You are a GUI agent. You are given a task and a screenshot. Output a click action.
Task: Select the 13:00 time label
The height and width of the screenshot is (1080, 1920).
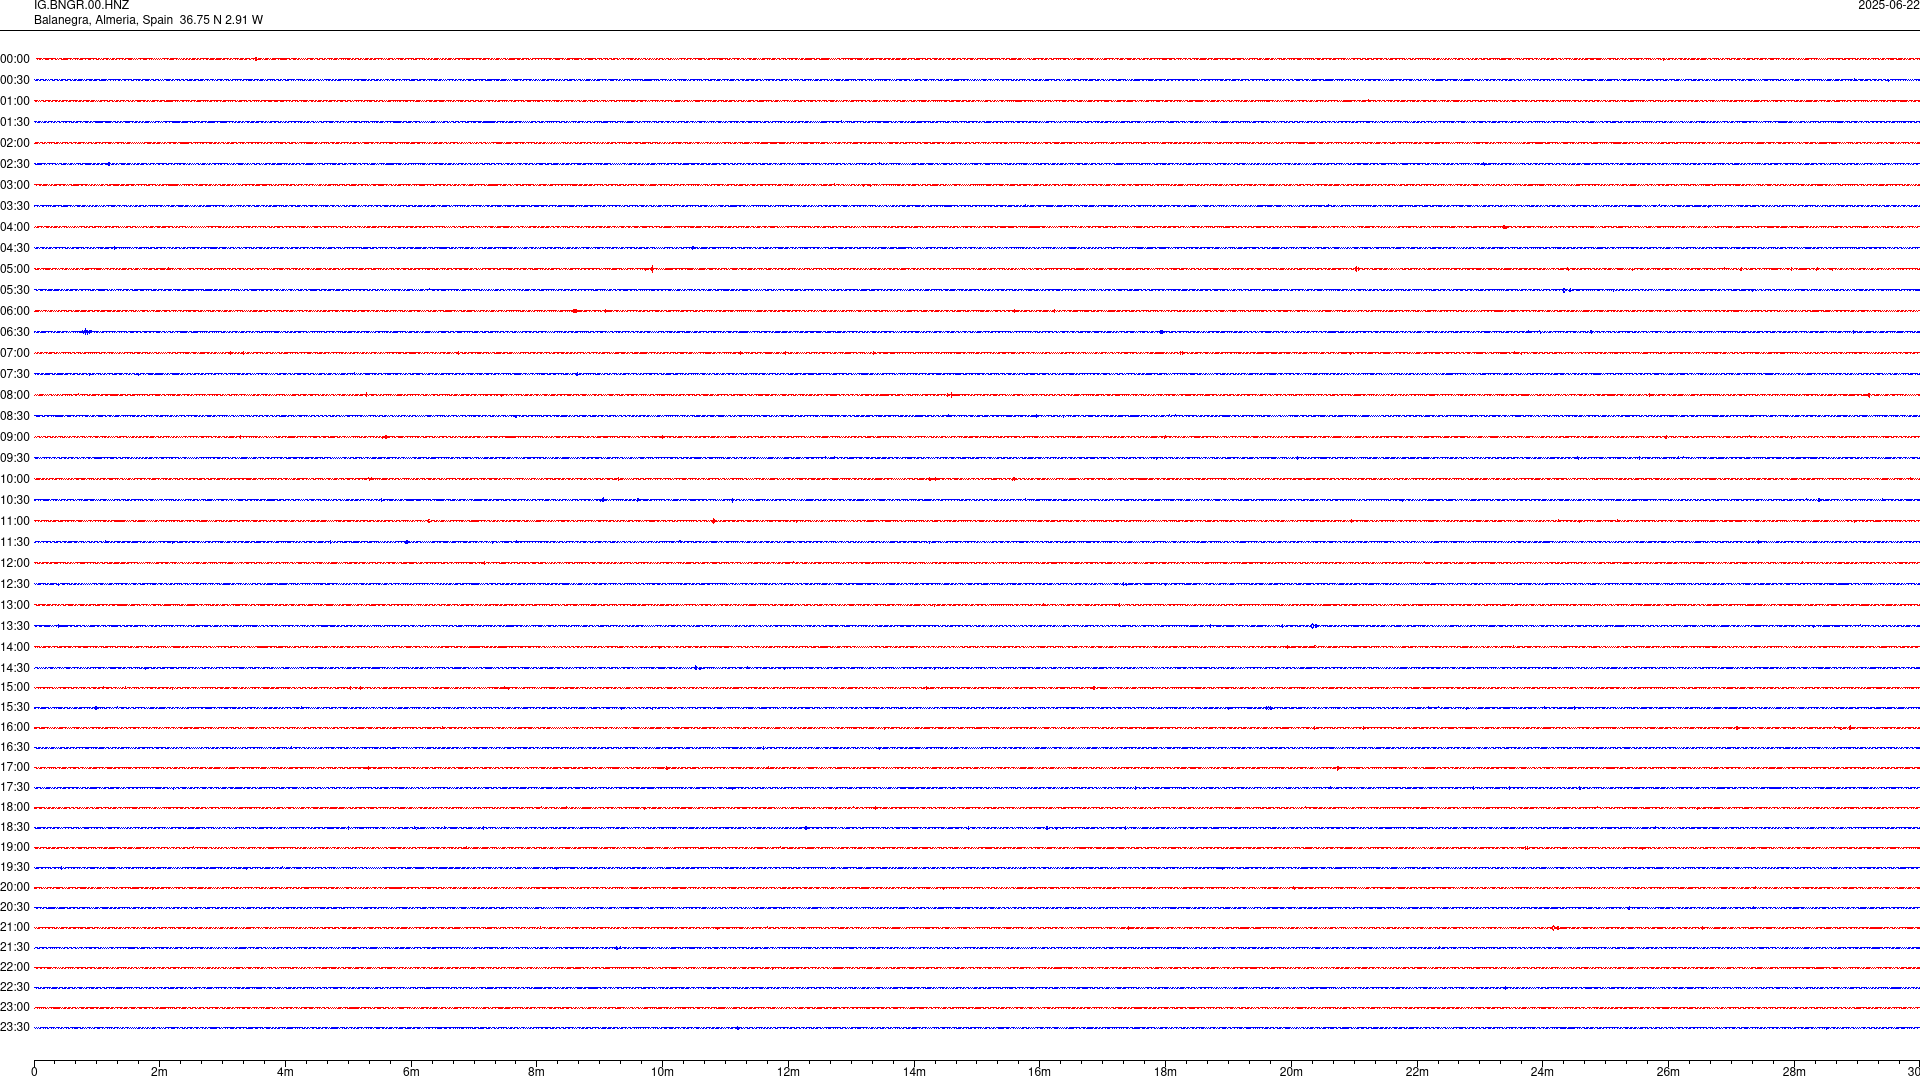15,605
